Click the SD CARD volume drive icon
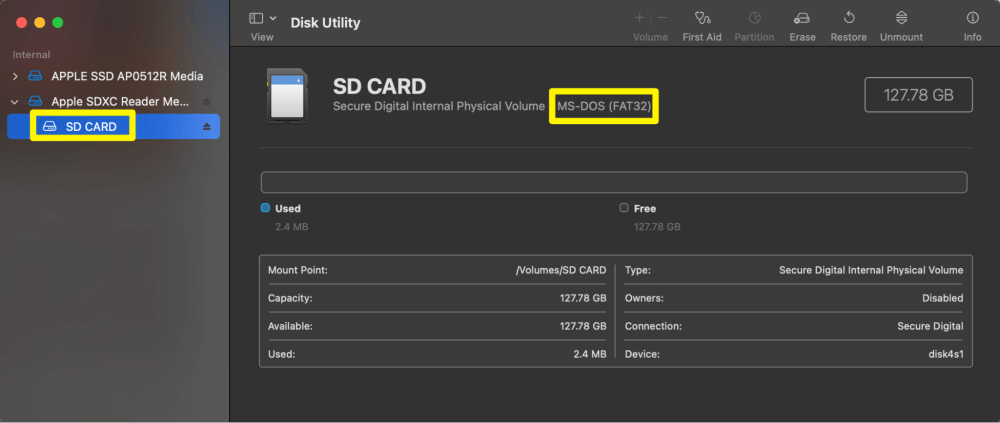 tap(49, 126)
